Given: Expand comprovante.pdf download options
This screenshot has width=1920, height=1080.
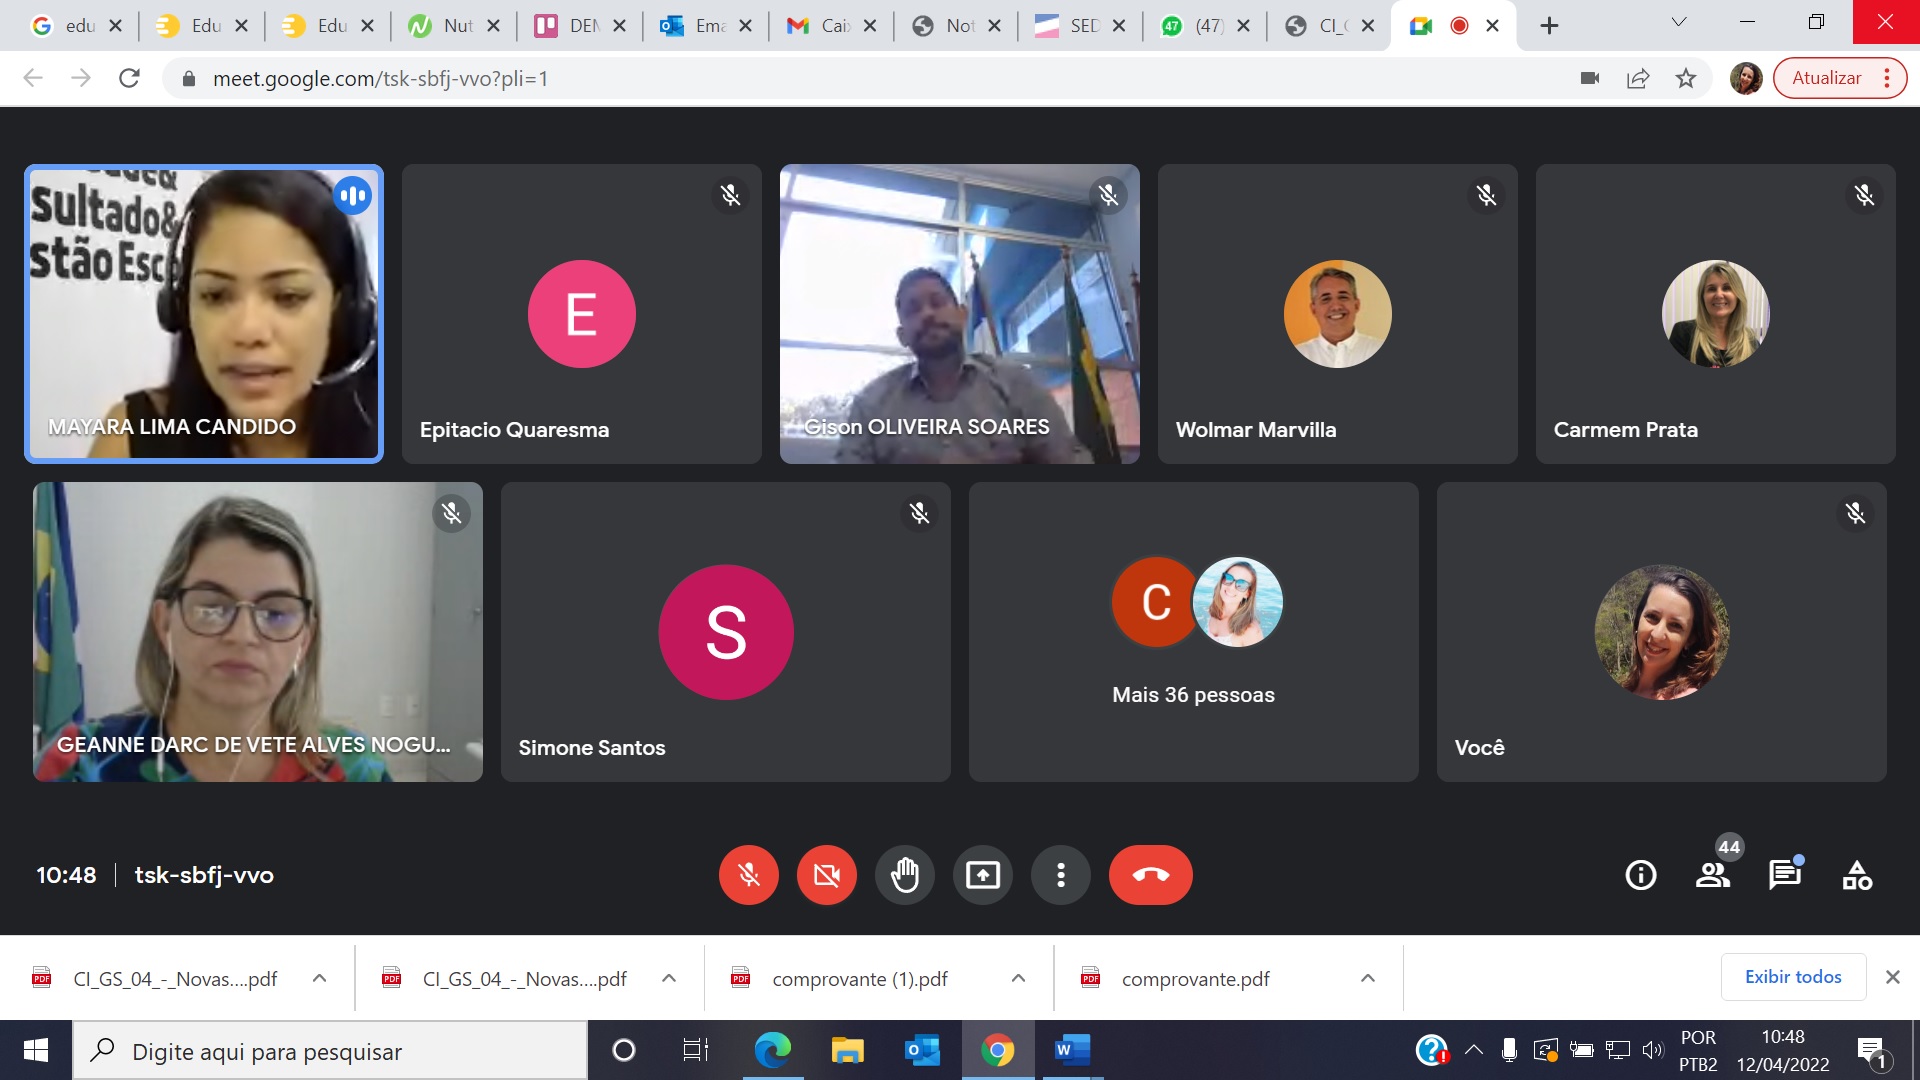Looking at the screenshot, I should (1368, 978).
